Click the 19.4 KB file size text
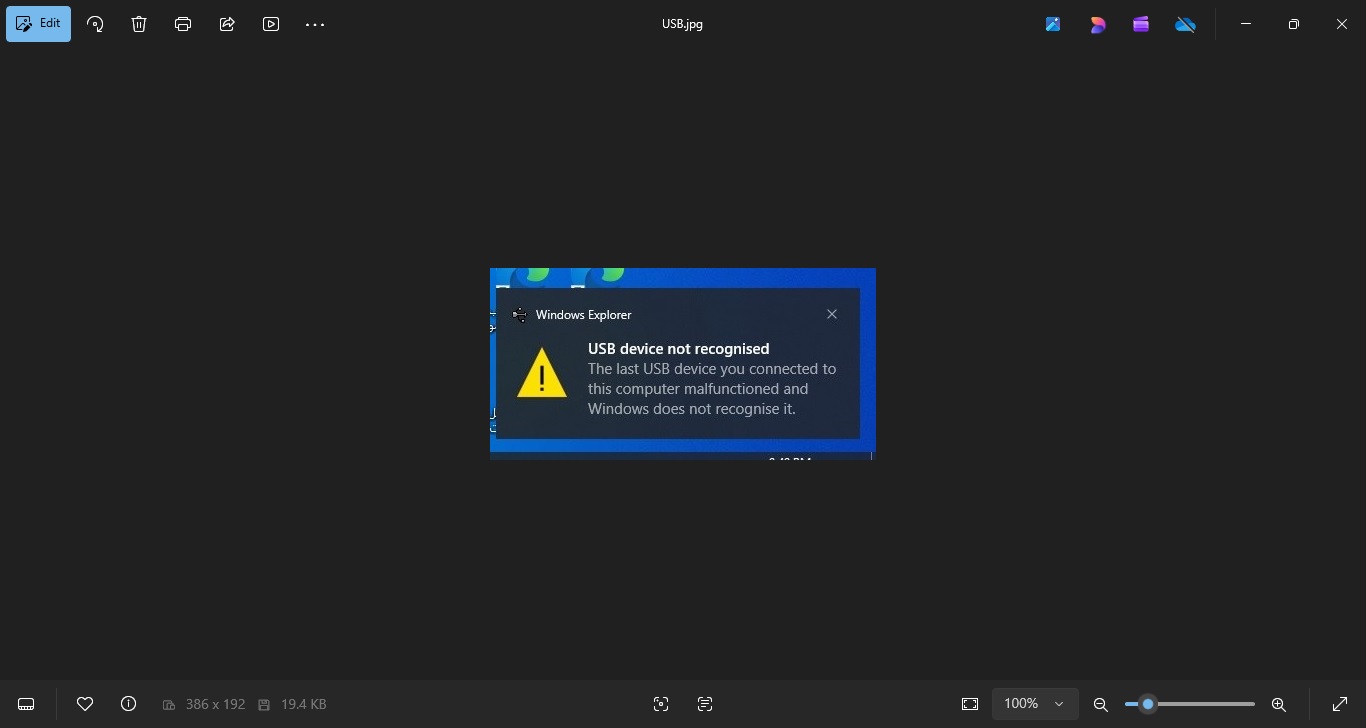The height and width of the screenshot is (728, 1366). click(x=304, y=704)
